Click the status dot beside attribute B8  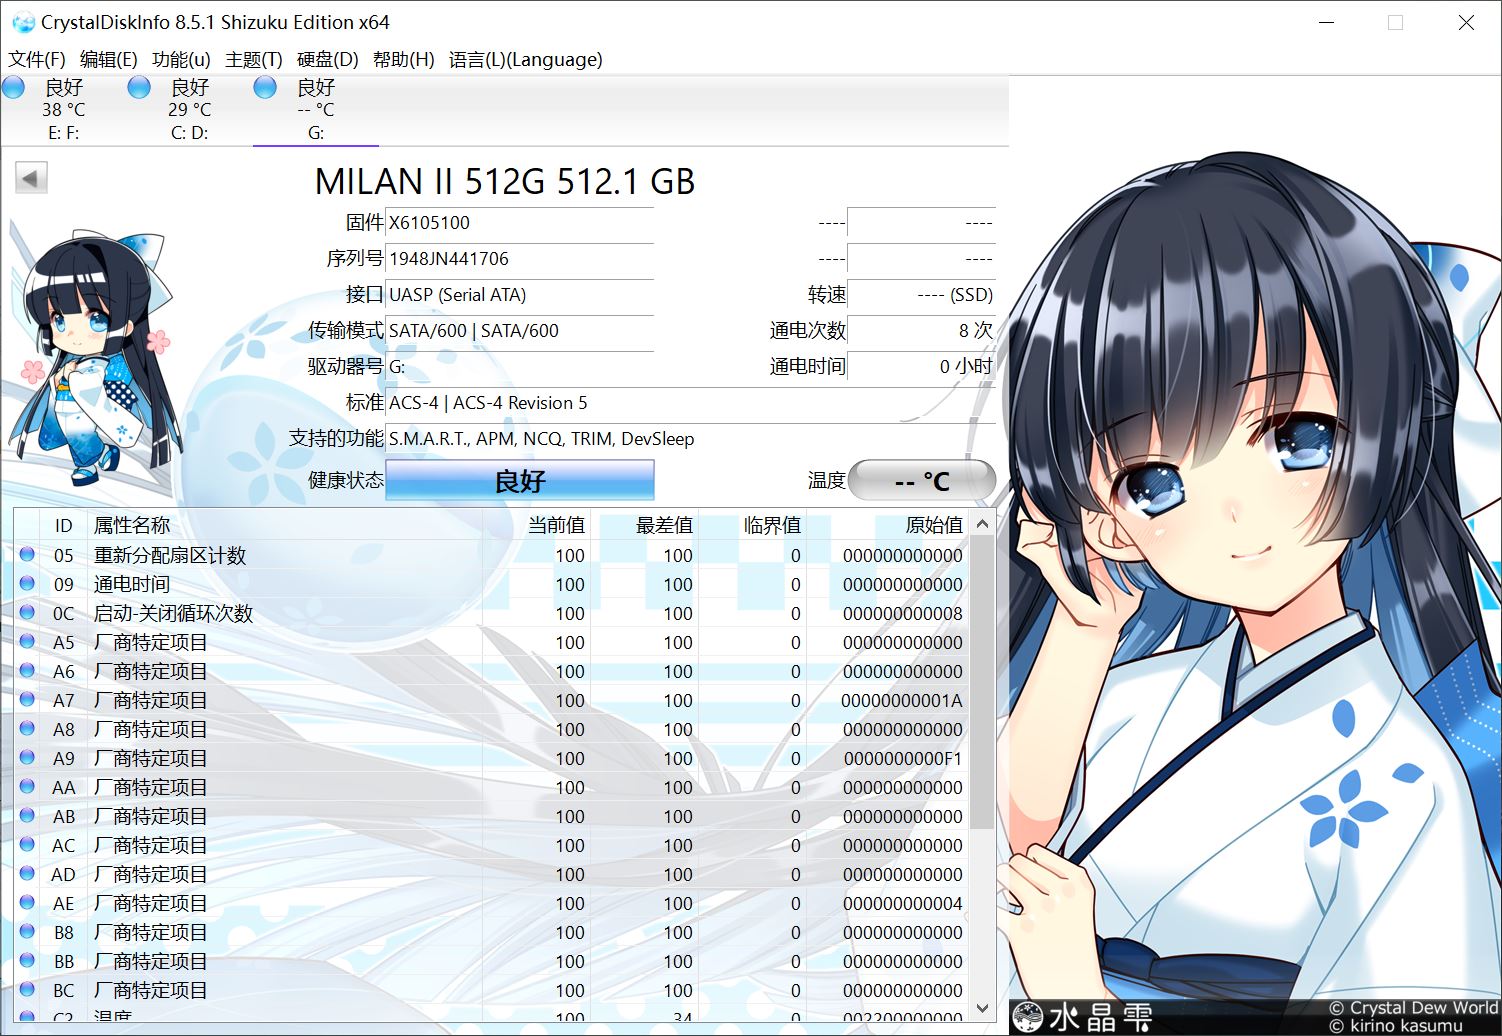(26, 932)
